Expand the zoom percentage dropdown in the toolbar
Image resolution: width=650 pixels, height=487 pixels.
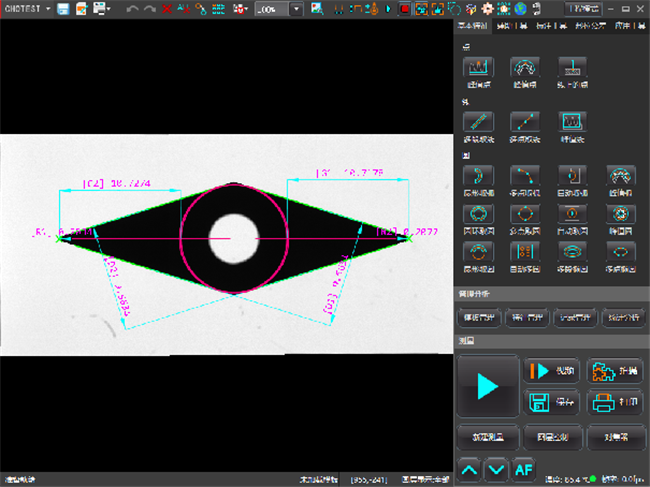[x=297, y=9]
